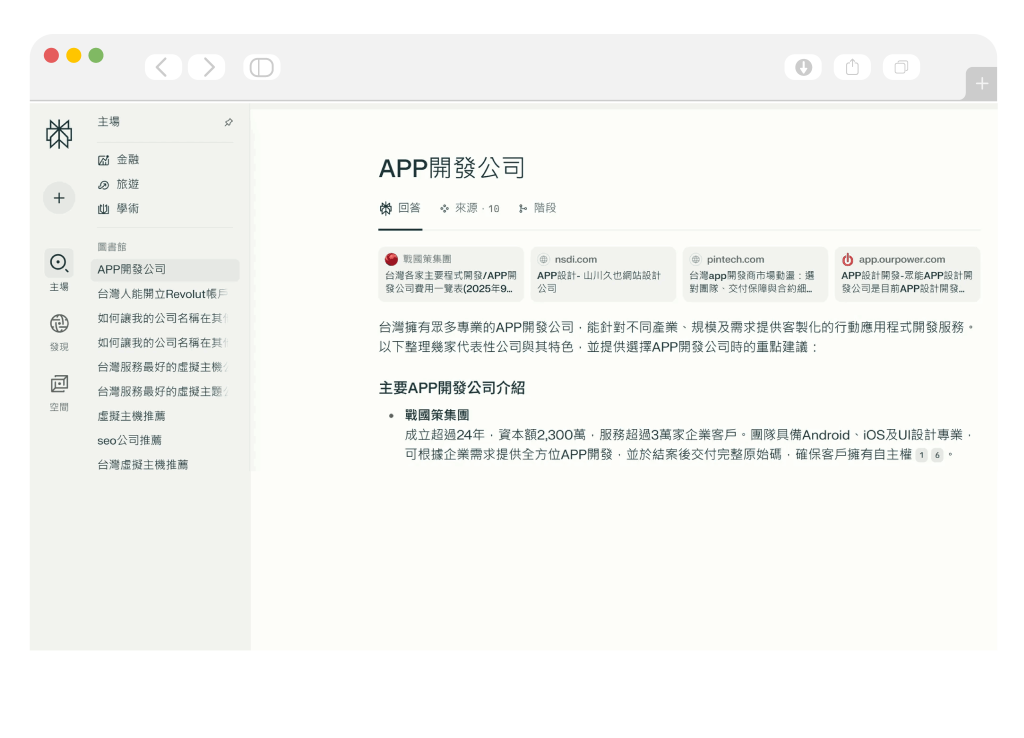Go forward with browser forward arrow
1024x738 pixels.
tap(207, 67)
